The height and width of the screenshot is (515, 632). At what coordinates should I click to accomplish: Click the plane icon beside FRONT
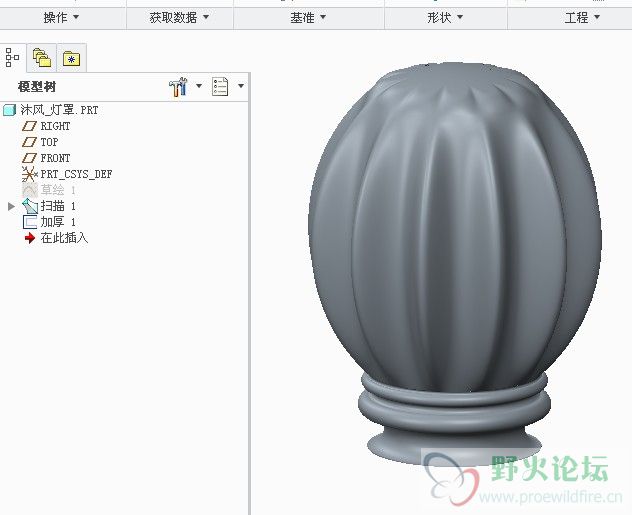[29, 158]
